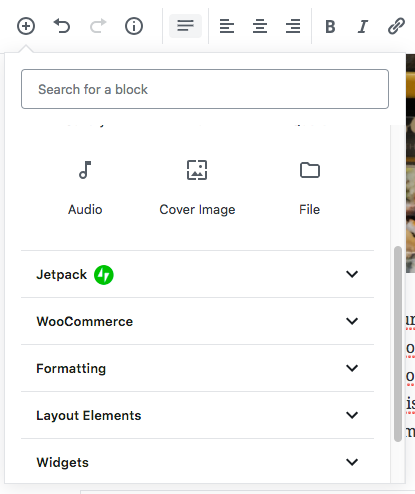Insert a Cover Image block
415x494 pixels.
click(197, 188)
